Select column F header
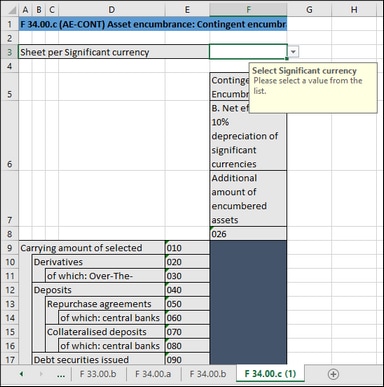The height and width of the screenshot is (387, 384). pos(248,10)
